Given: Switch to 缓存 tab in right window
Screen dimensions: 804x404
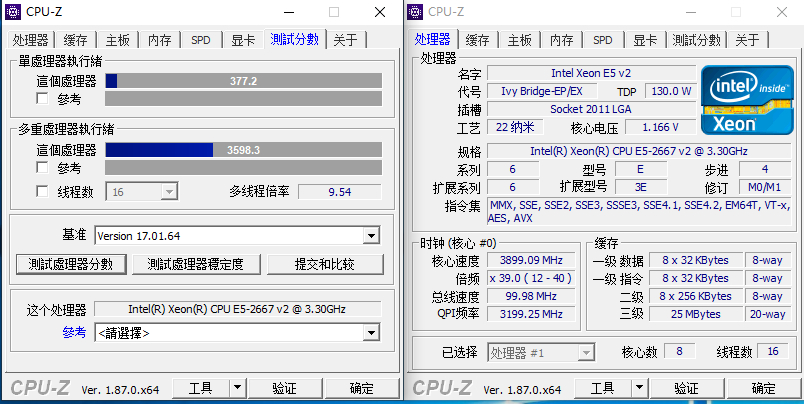Looking at the screenshot, I should click(x=477, y=40).
